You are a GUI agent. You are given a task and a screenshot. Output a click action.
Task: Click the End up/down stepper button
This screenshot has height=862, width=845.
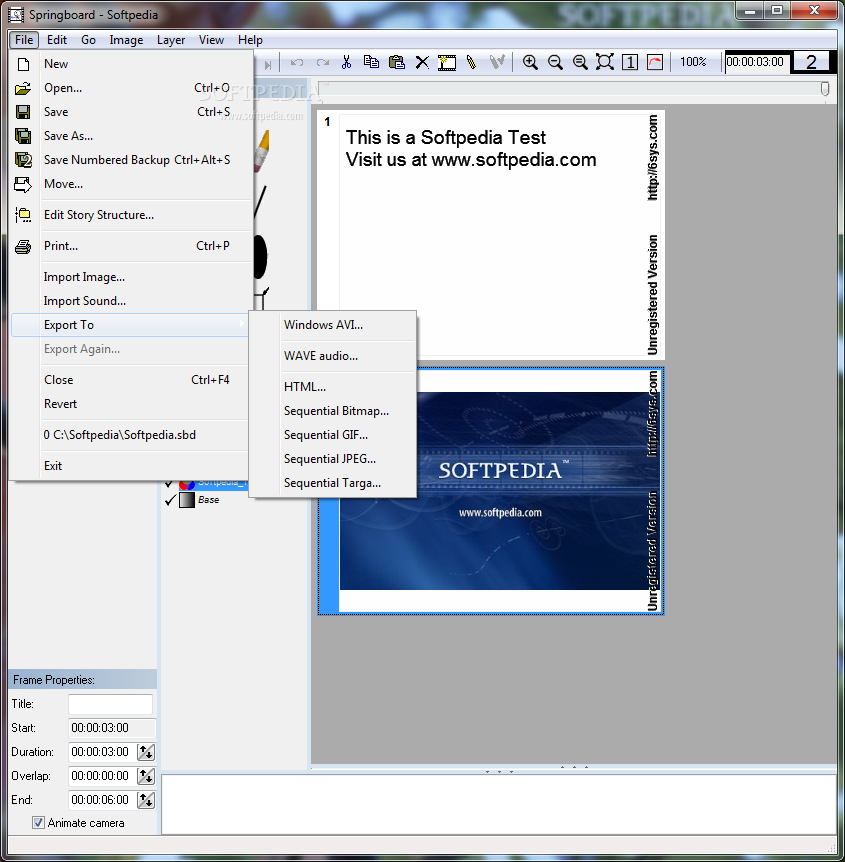(x=146, y=800)
